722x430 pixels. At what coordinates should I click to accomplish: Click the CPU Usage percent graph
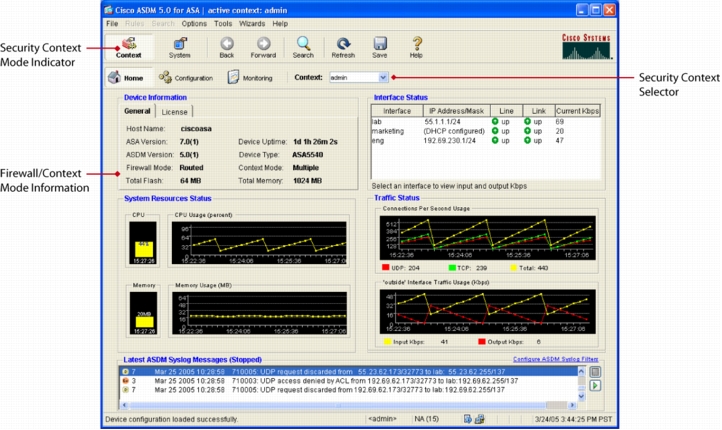(x=259, y=243)
